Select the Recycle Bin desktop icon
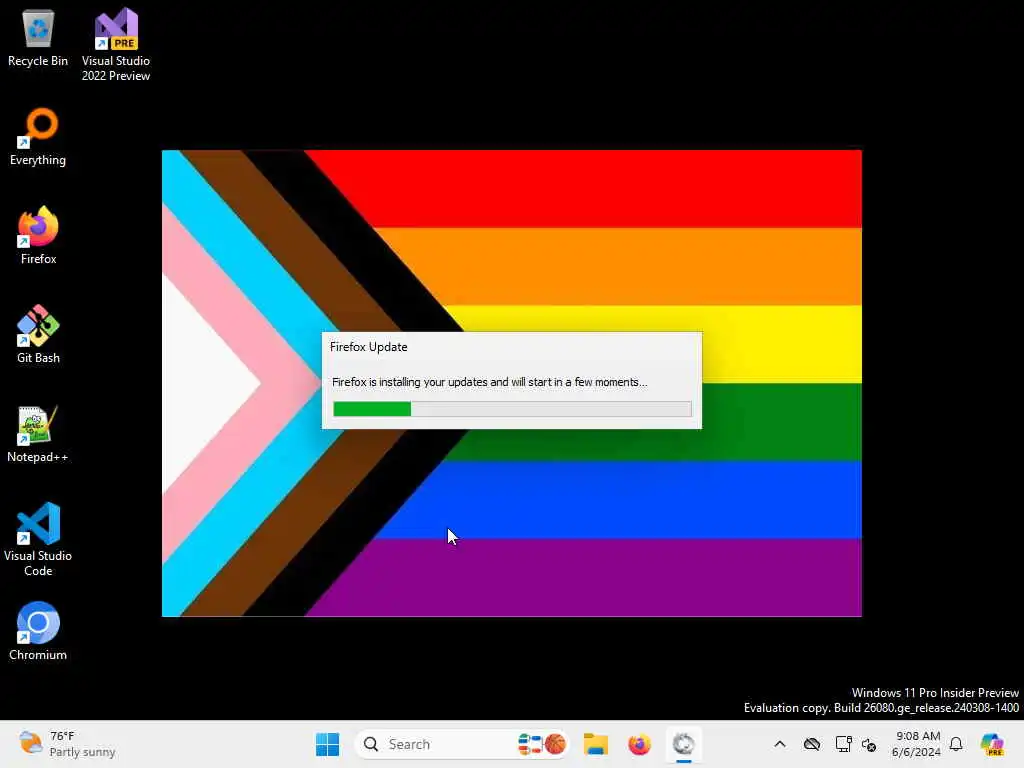This screenshot has width=1024, height=768. click(x=38, y=38)
